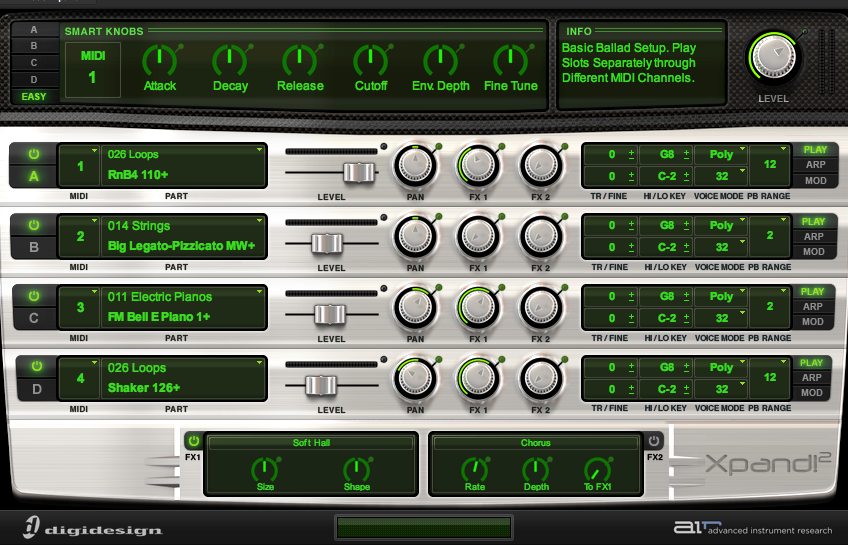Click slot D FX 1 knob
The width and height of the screenshot is (848, 545).
[478, 377]
